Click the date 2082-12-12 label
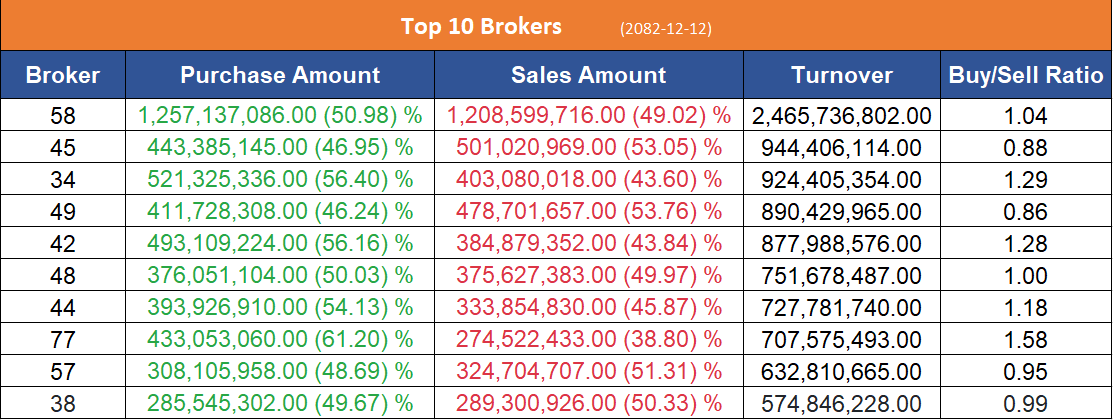 (666, 27)
